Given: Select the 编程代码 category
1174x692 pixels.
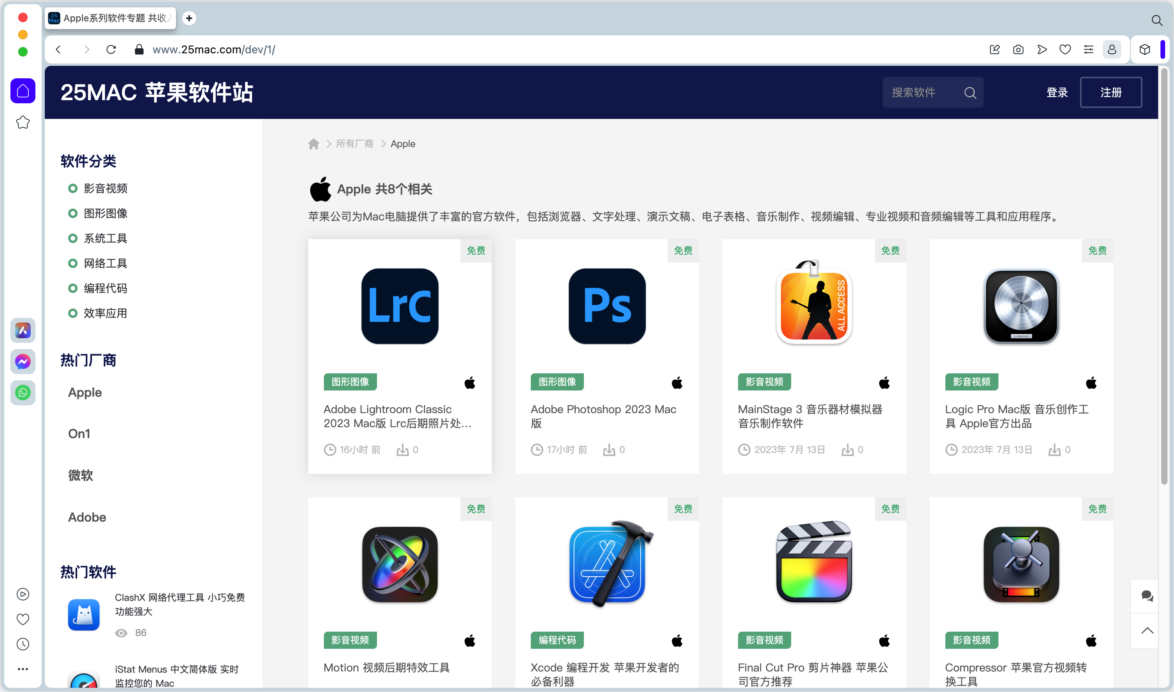Looking at the screenshot, I should click(106, 288).
